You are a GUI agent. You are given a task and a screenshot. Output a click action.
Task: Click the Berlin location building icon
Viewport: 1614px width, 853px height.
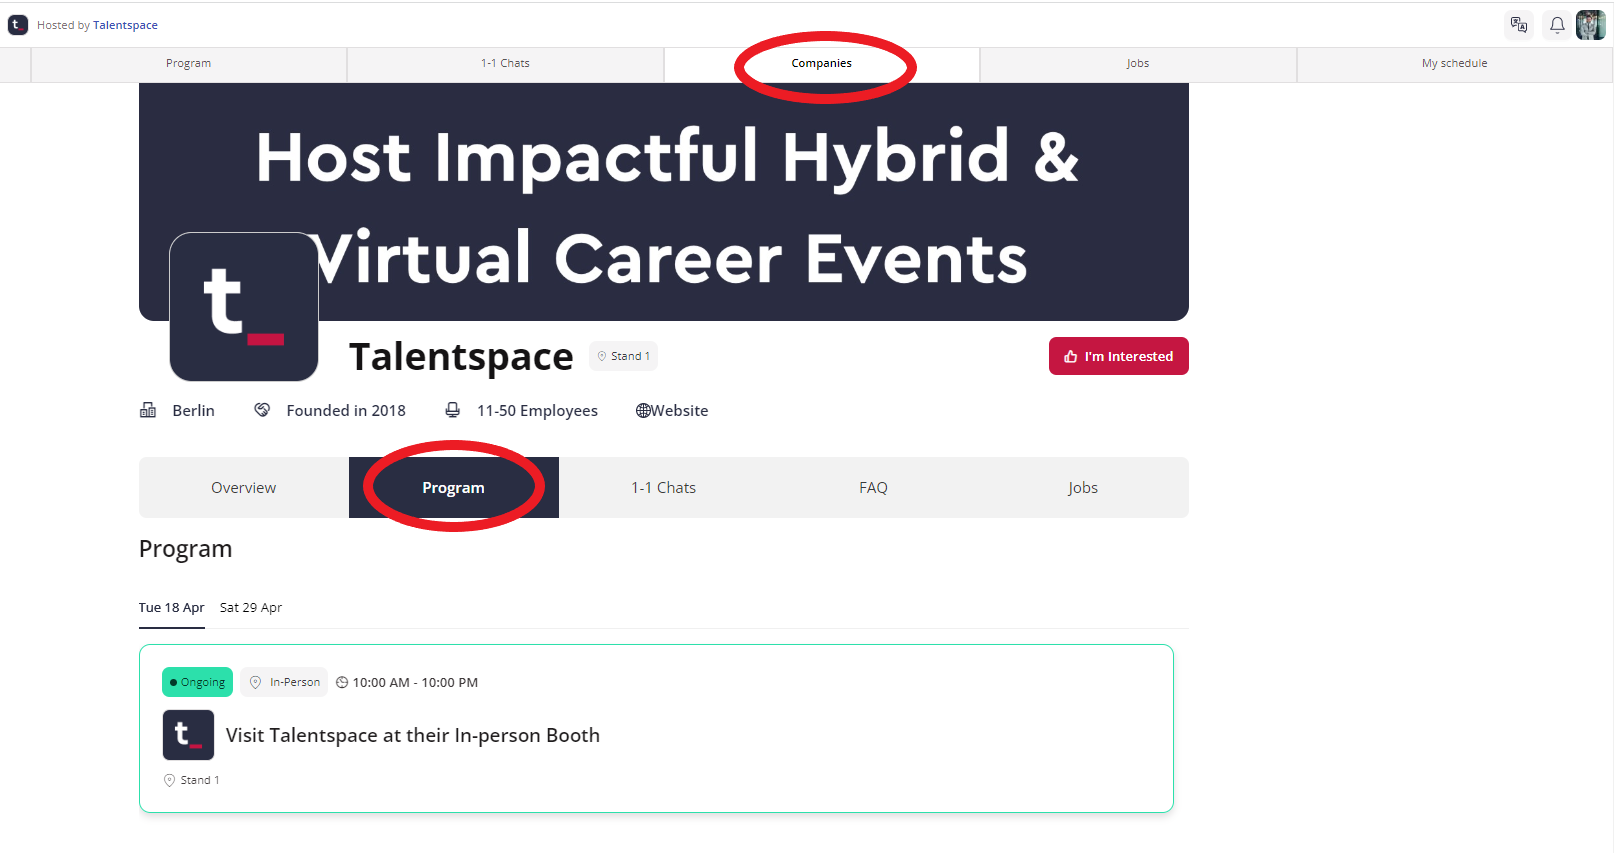click(148, 410)
